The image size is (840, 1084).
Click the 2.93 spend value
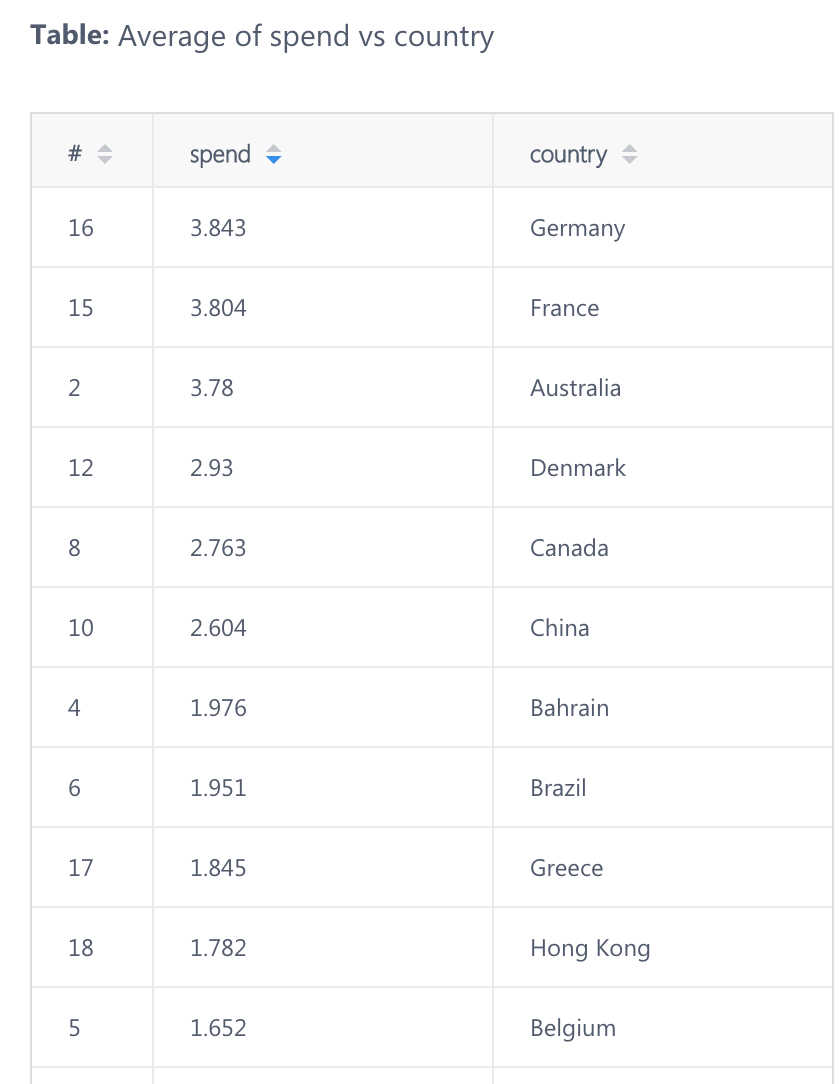pos(211,468)
